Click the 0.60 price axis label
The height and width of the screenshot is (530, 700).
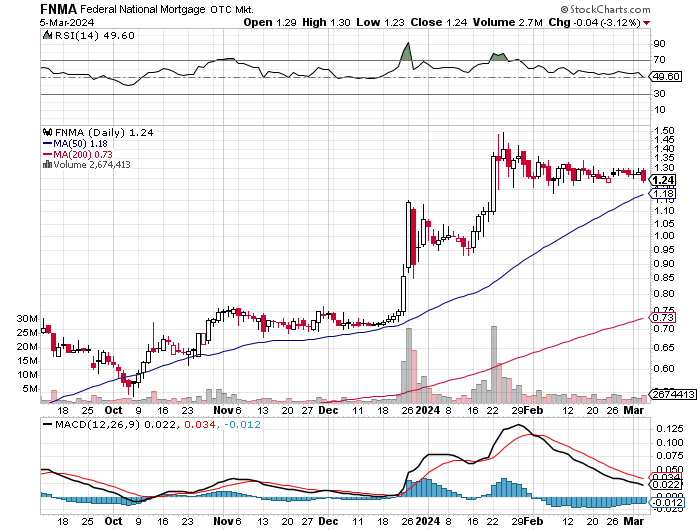[x=664, y=369]
